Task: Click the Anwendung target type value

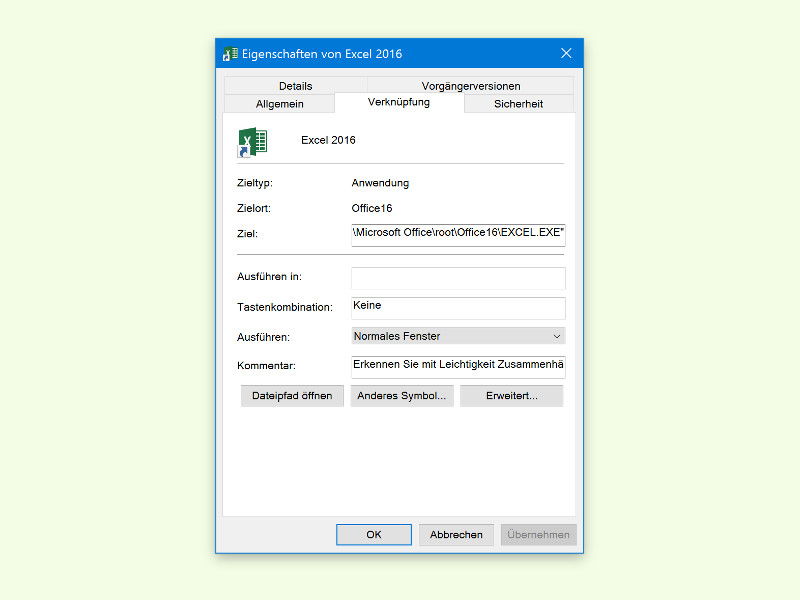Action: point(380,183)
